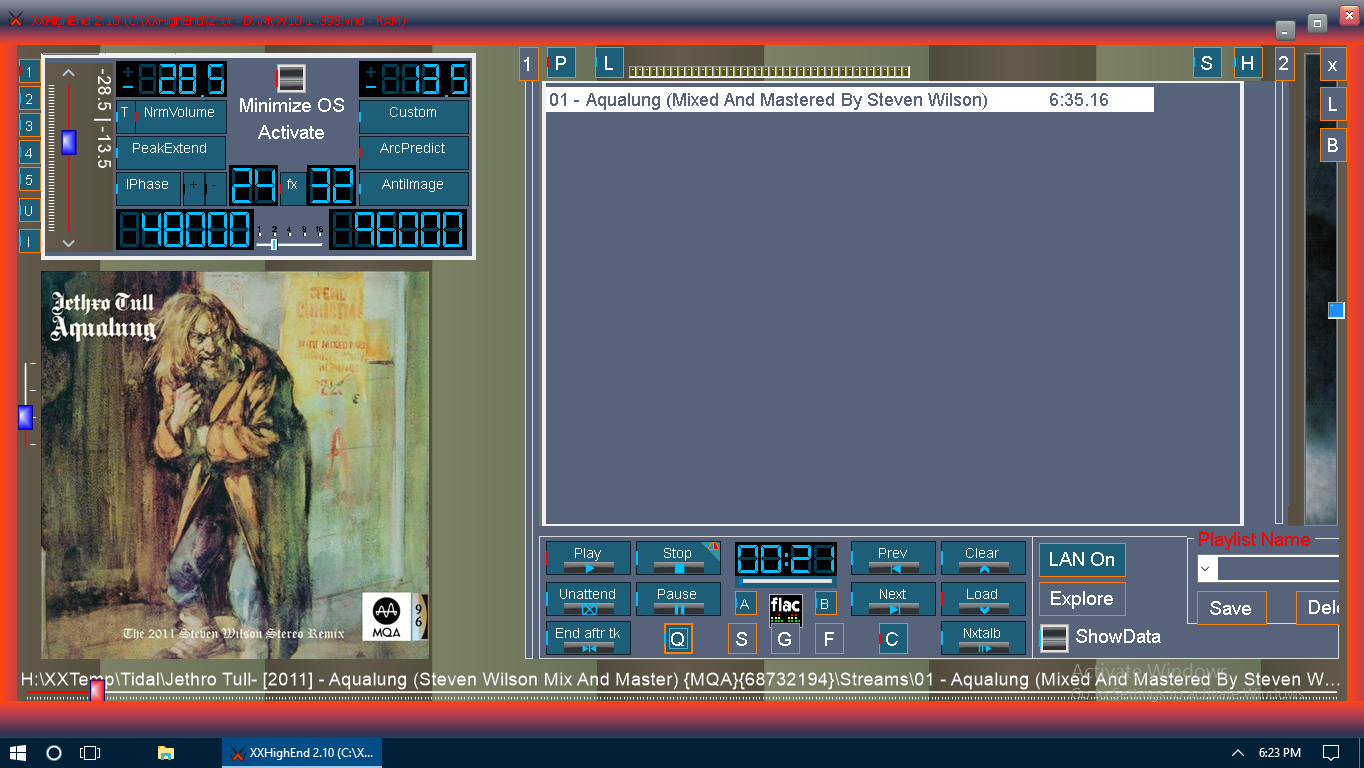
Task: Lower volume with the down chevron
Action: coord(68,243)
